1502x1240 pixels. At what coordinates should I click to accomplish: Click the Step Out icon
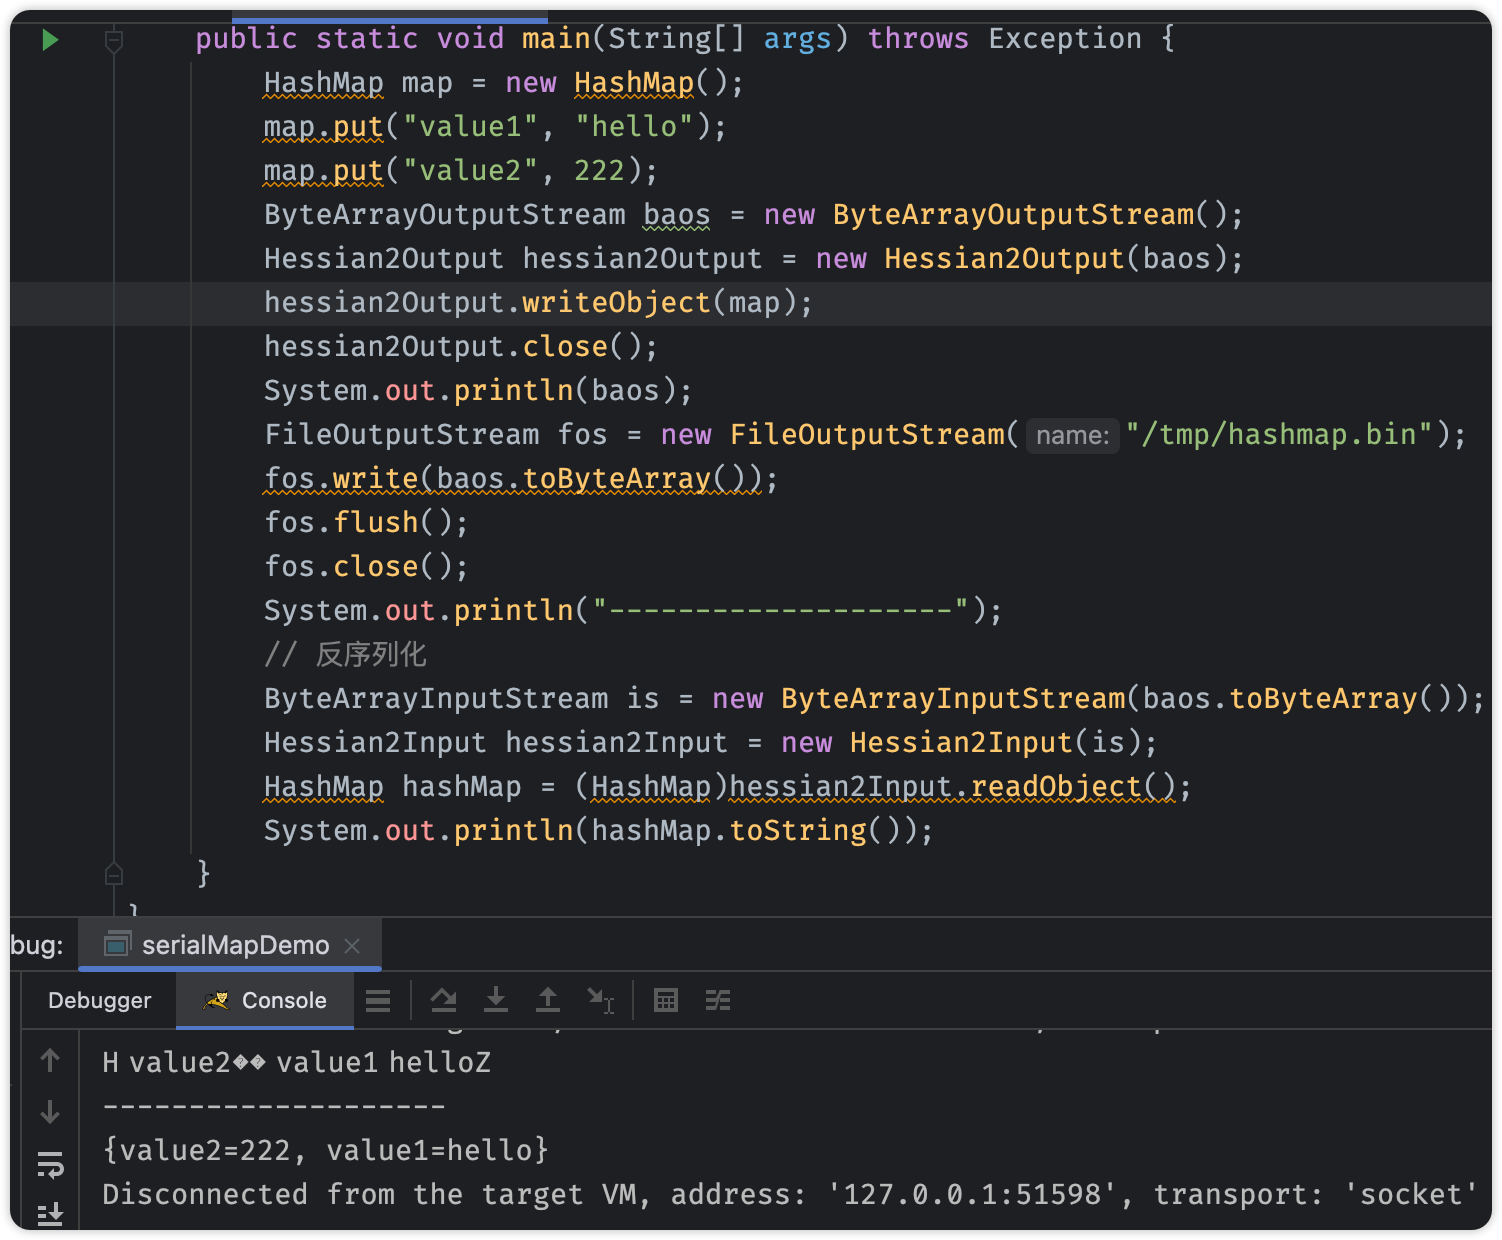click(548, 1000)
